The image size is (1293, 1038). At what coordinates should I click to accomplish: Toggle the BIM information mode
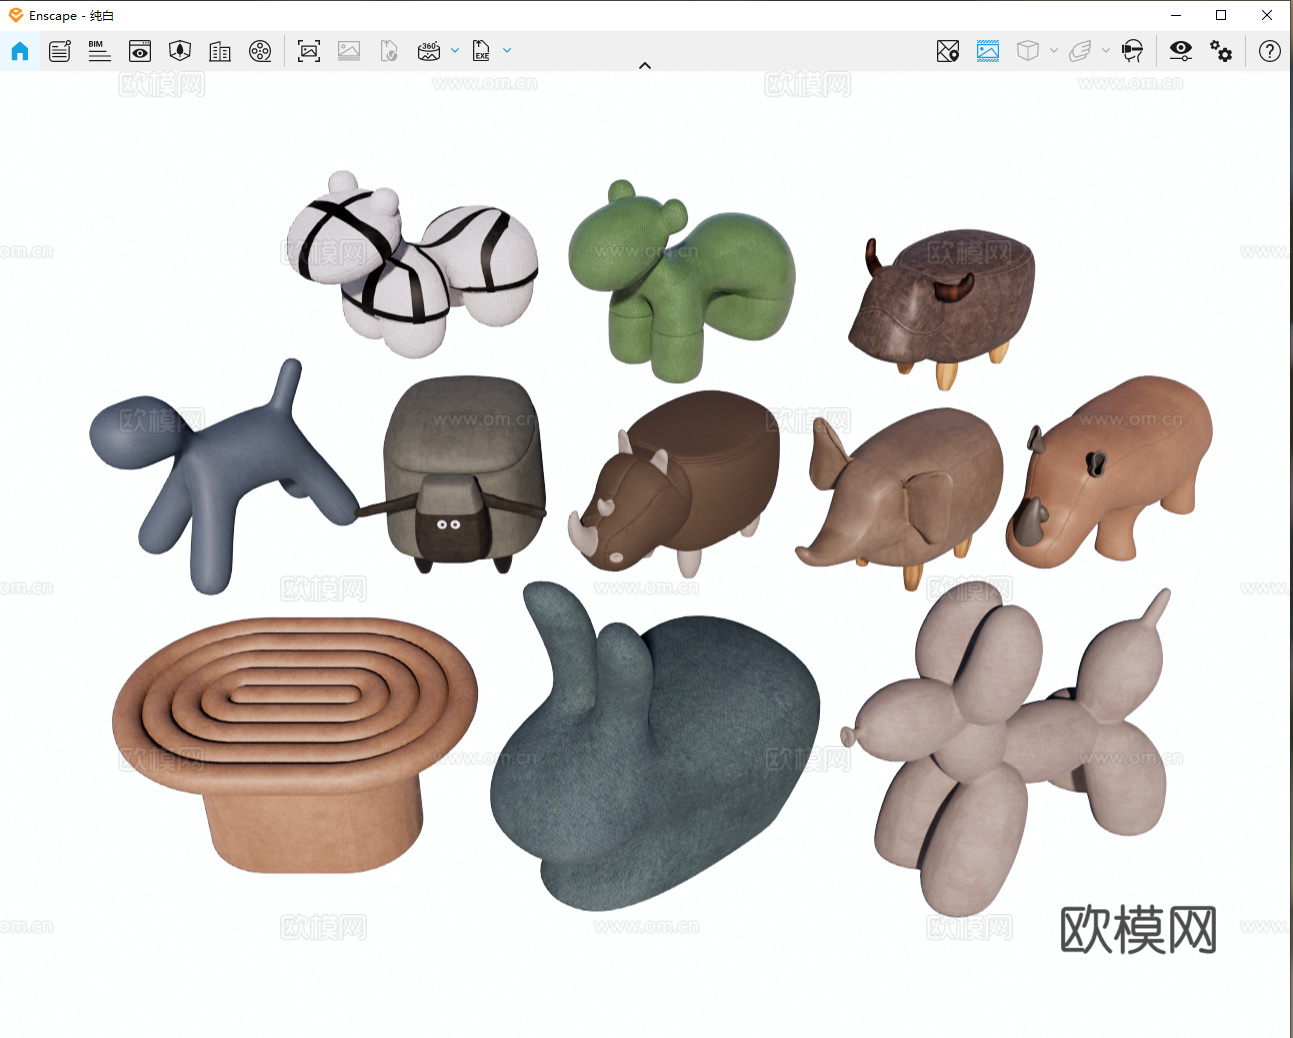[100, 51]
